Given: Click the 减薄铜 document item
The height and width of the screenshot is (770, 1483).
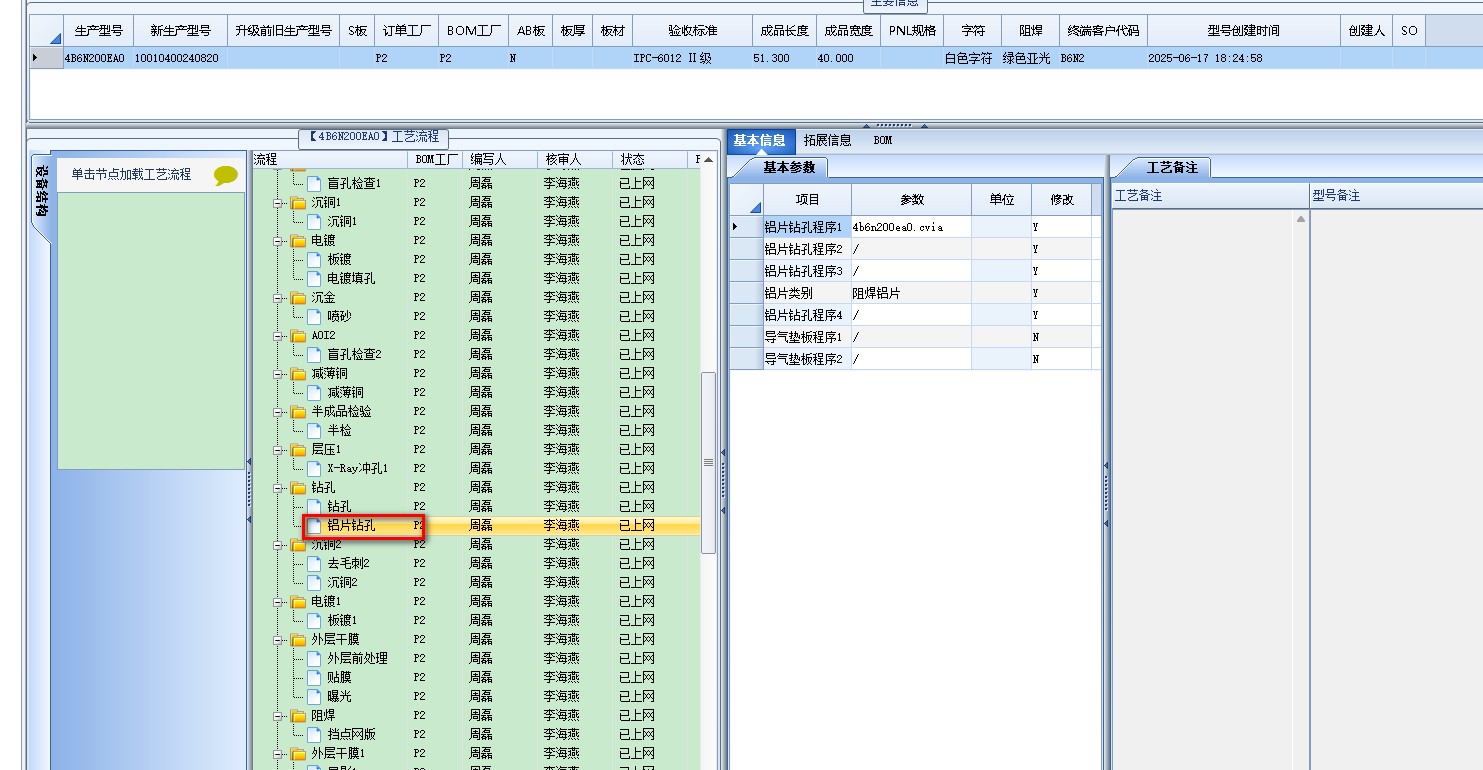Looking at the screenshot, I should (x=345, y=392).
